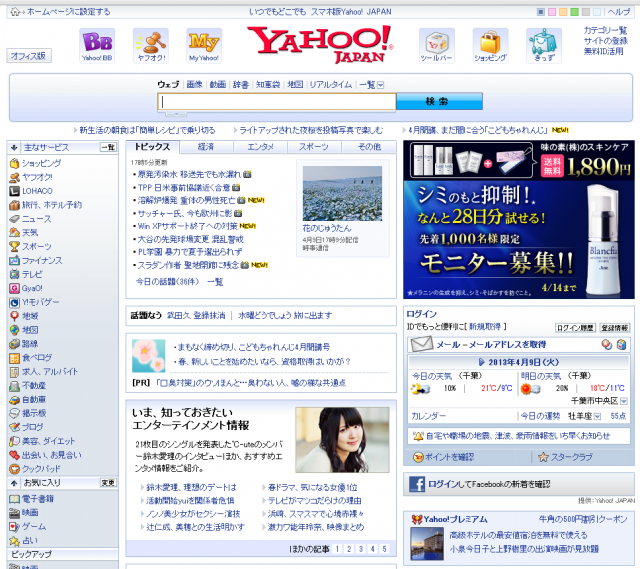Select the 経済 news tab
This screenshot has height=569, width=640.
click(206, 147)
